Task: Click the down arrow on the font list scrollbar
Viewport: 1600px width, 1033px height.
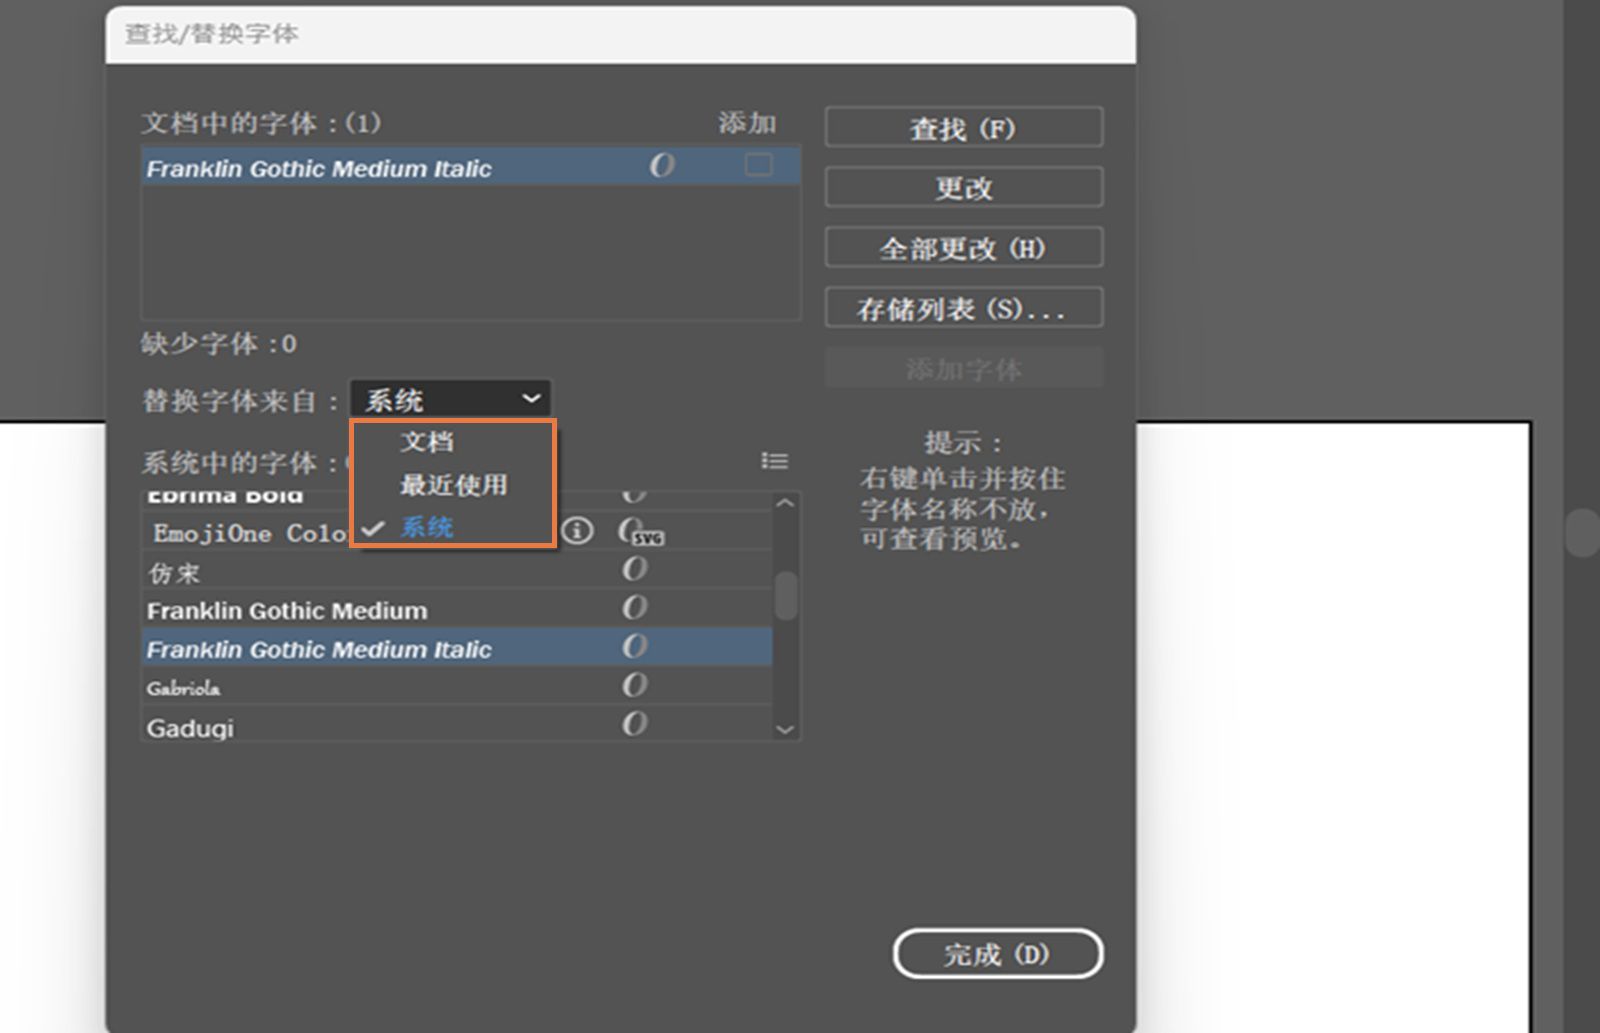Action: click(x=783, y=729)
